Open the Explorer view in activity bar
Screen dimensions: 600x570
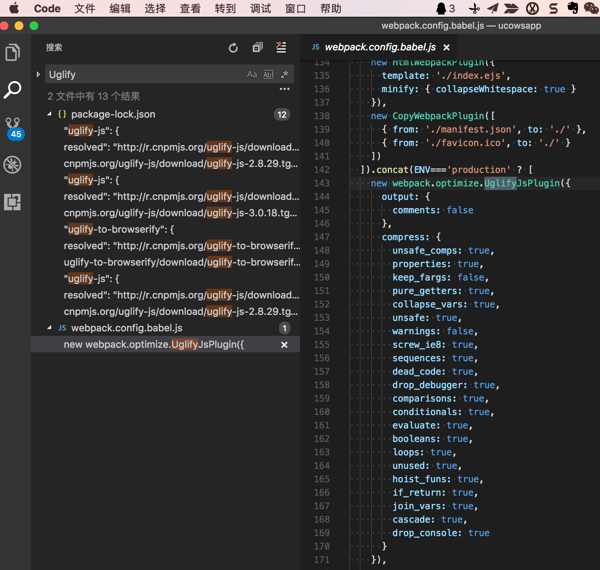[x=13, y=53]
